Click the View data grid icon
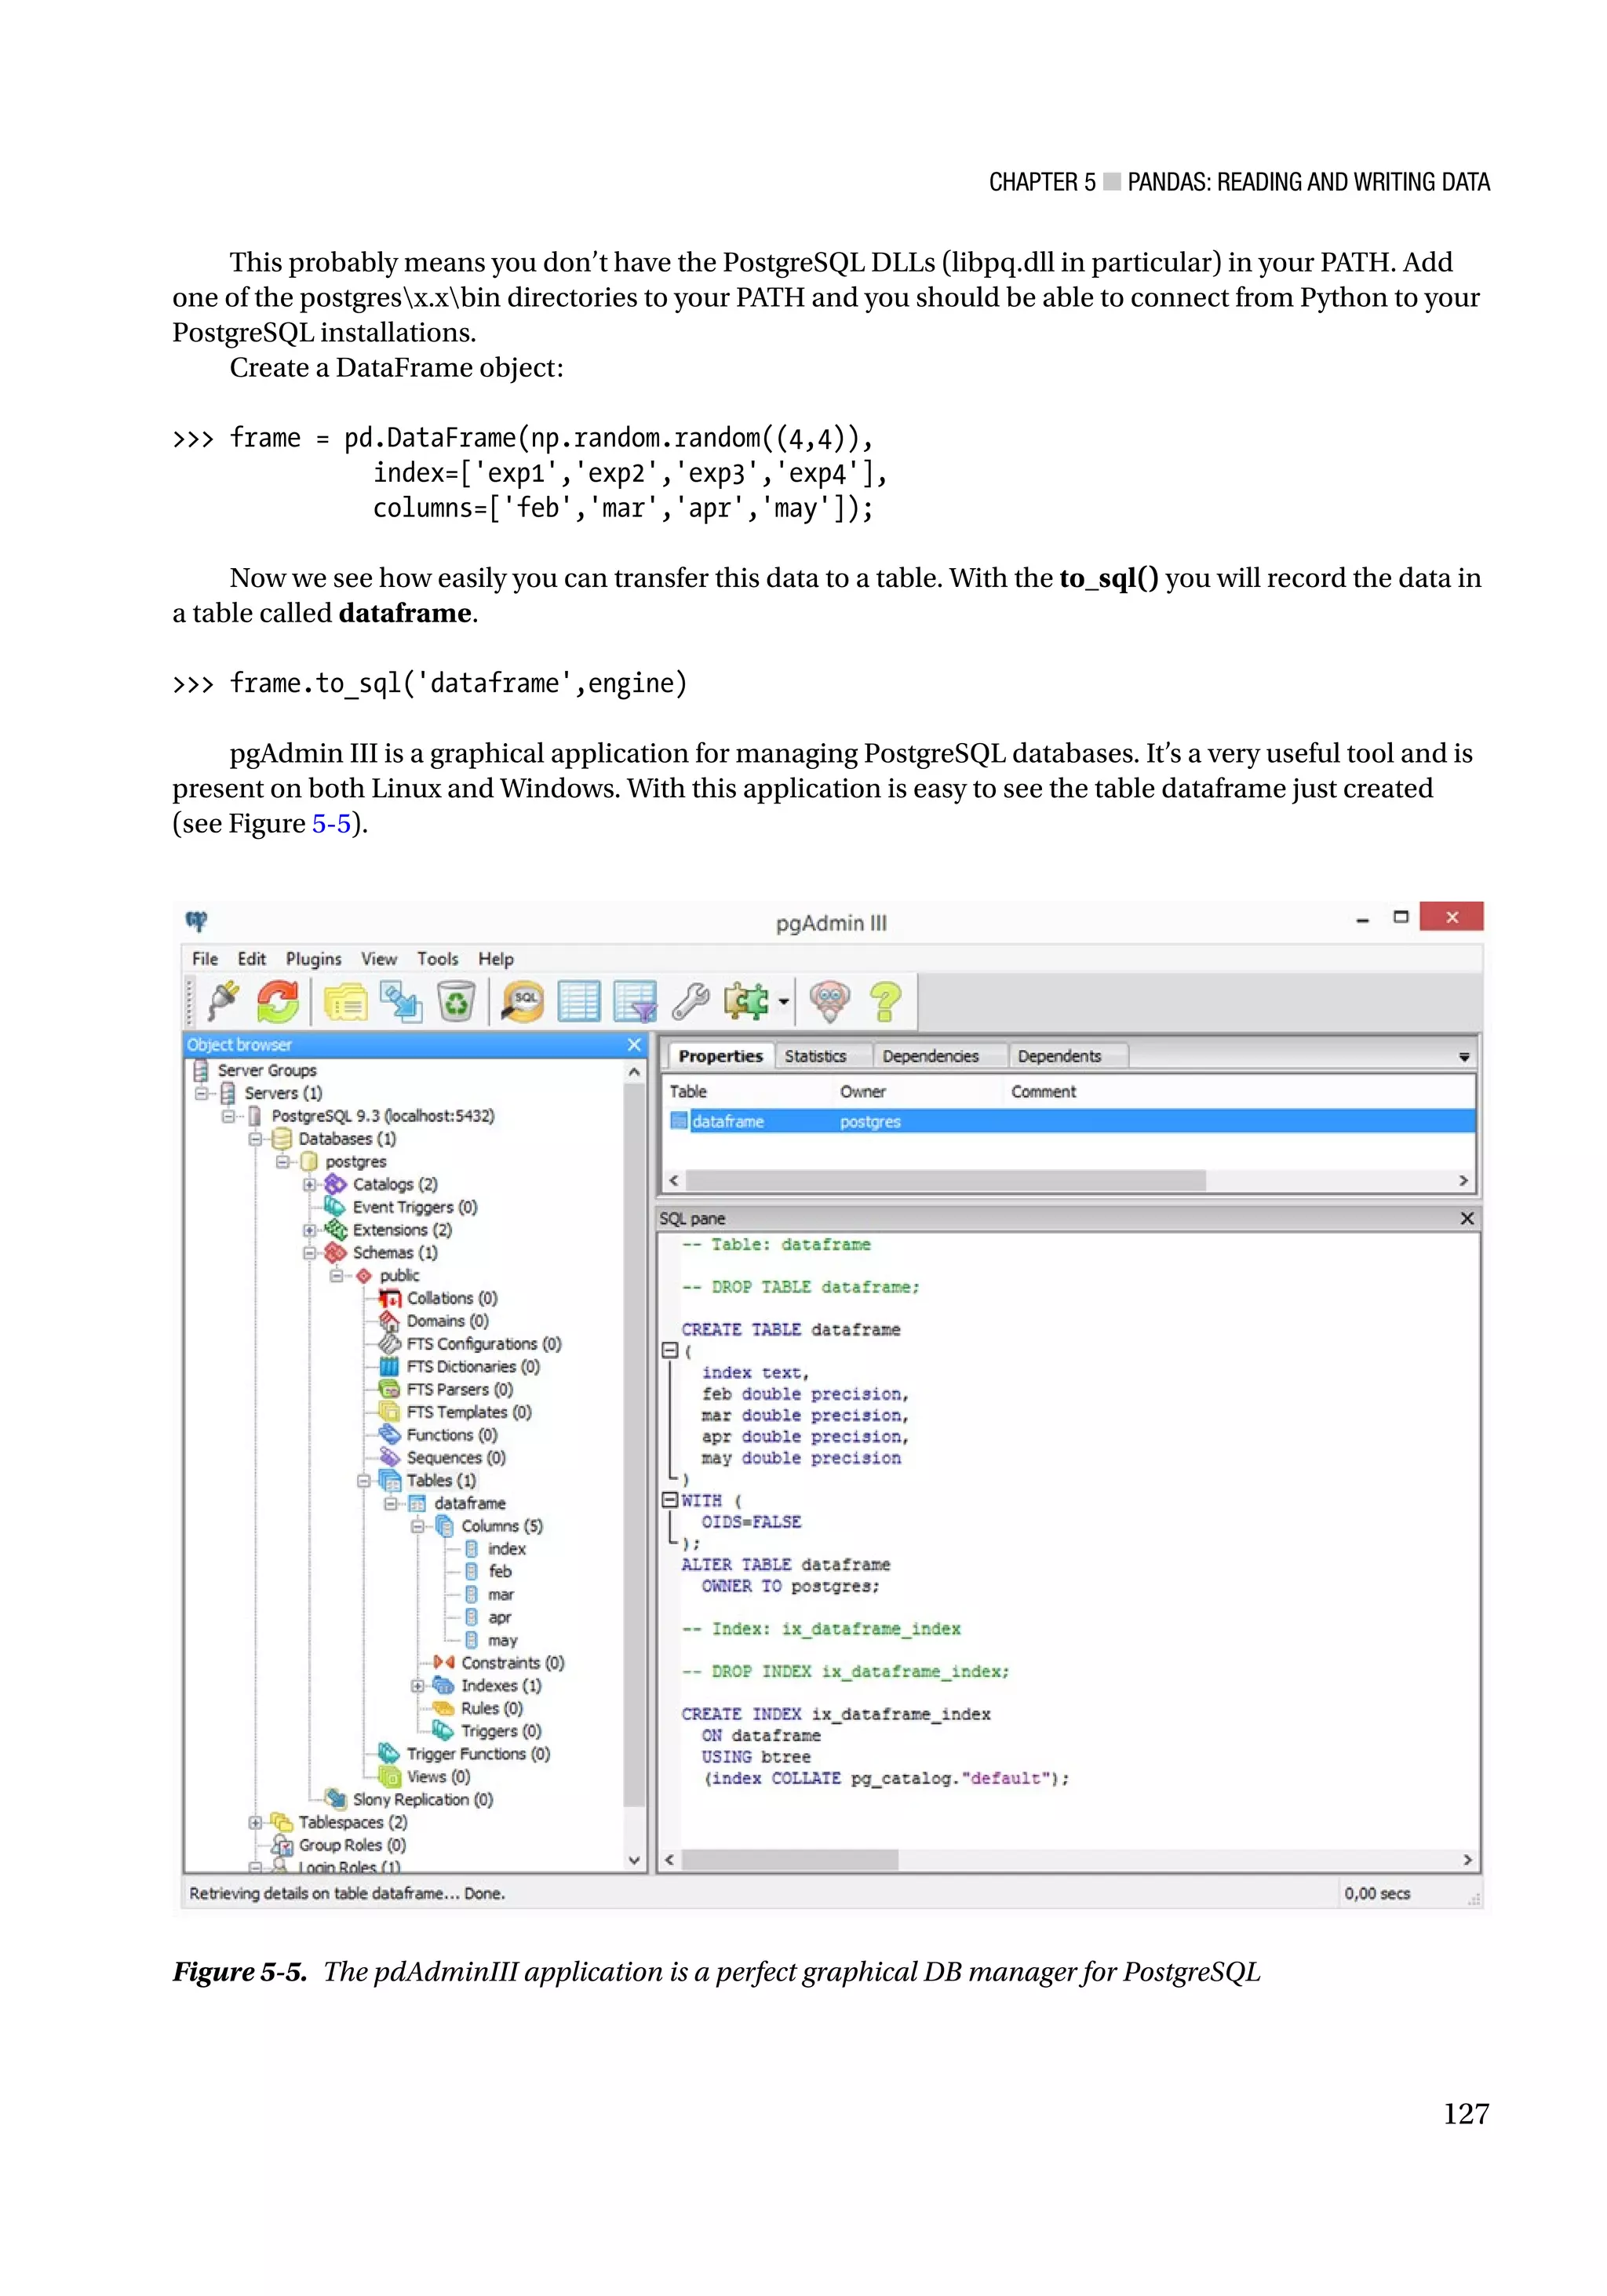Screen dimensions: 1607x2296 pyautogui.click(x=579, y=1001)
